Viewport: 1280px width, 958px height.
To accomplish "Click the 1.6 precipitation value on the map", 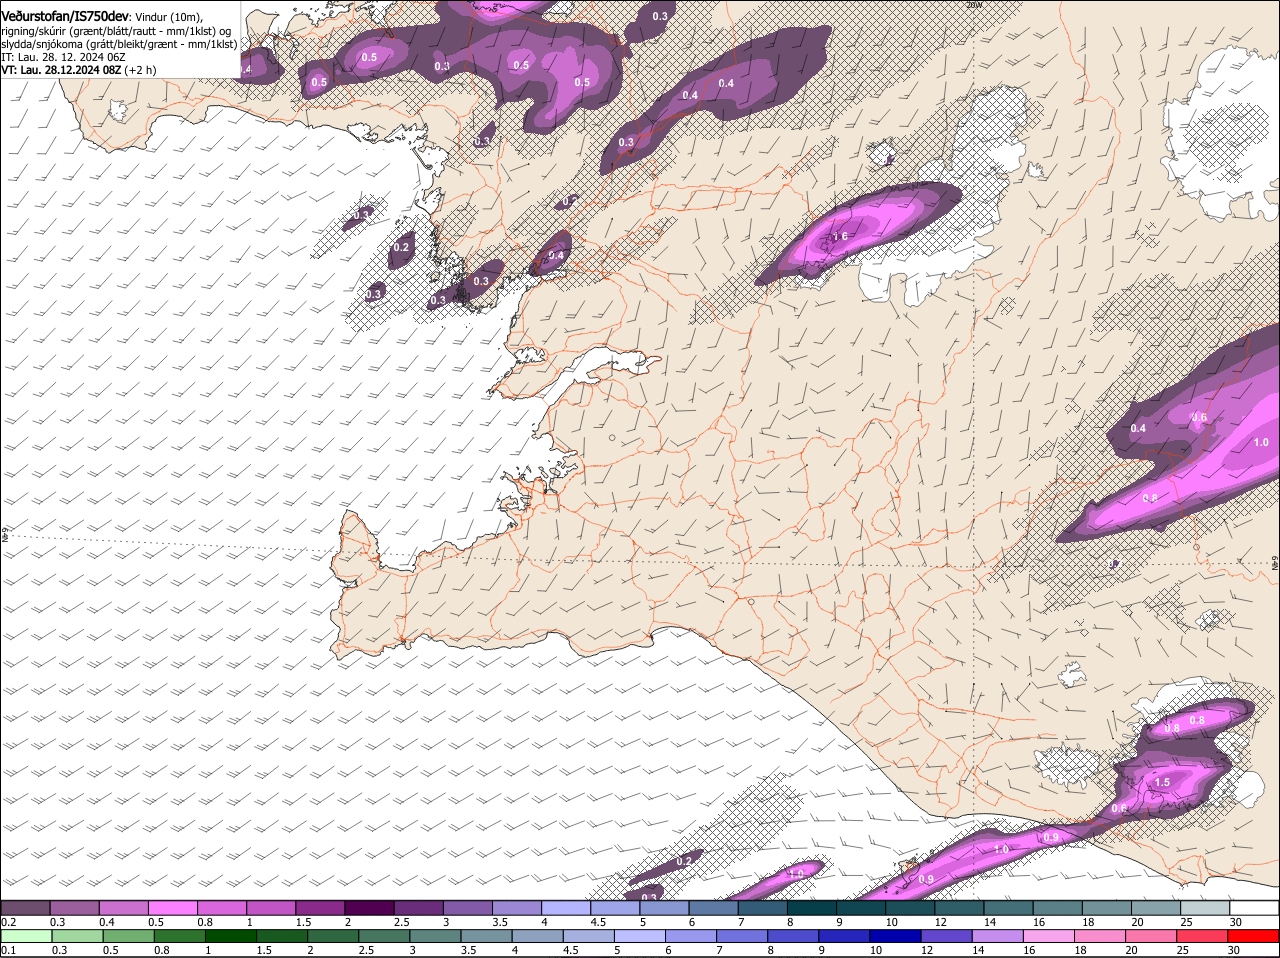I will 839,237.
